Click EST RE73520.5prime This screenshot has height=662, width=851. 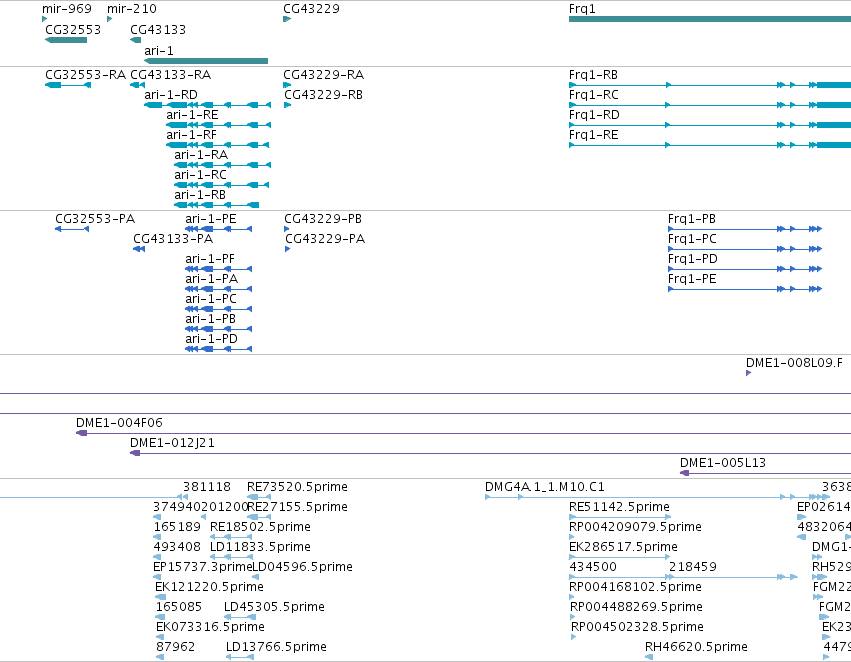click(x=259, y=497)
